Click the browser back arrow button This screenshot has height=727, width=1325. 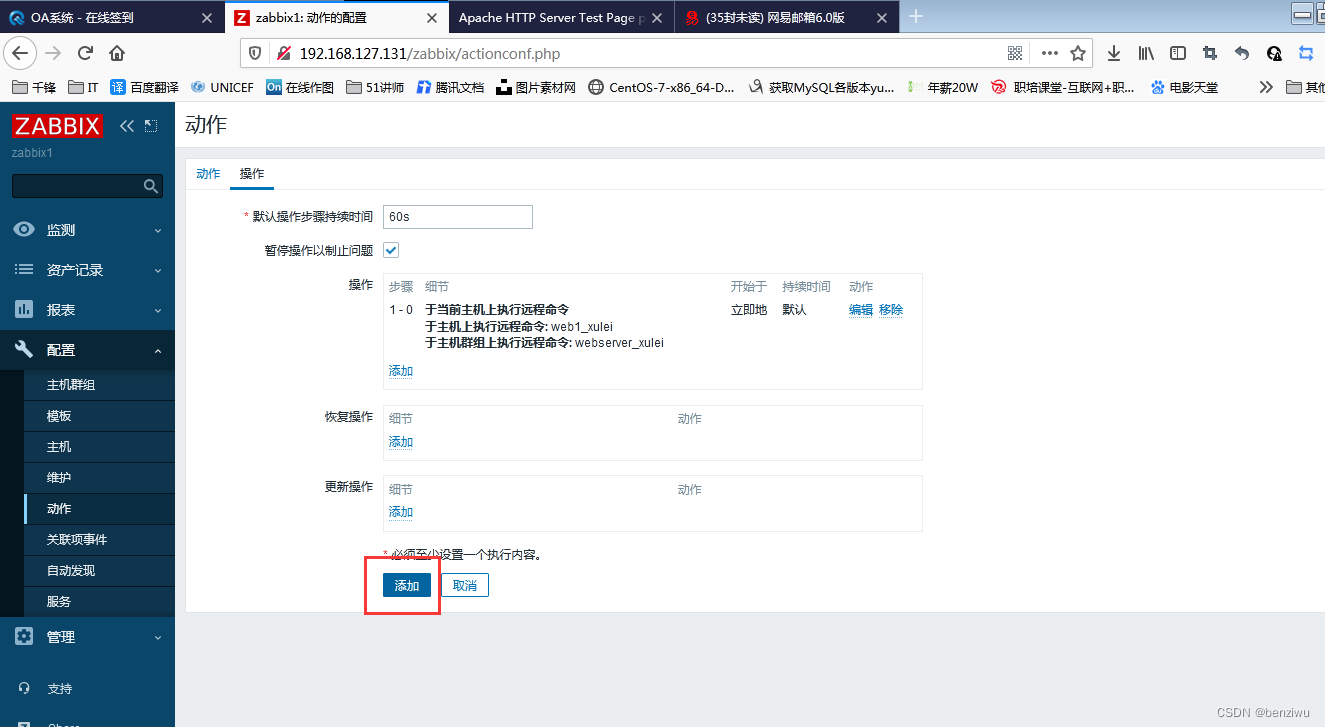(x=21, y=53)
